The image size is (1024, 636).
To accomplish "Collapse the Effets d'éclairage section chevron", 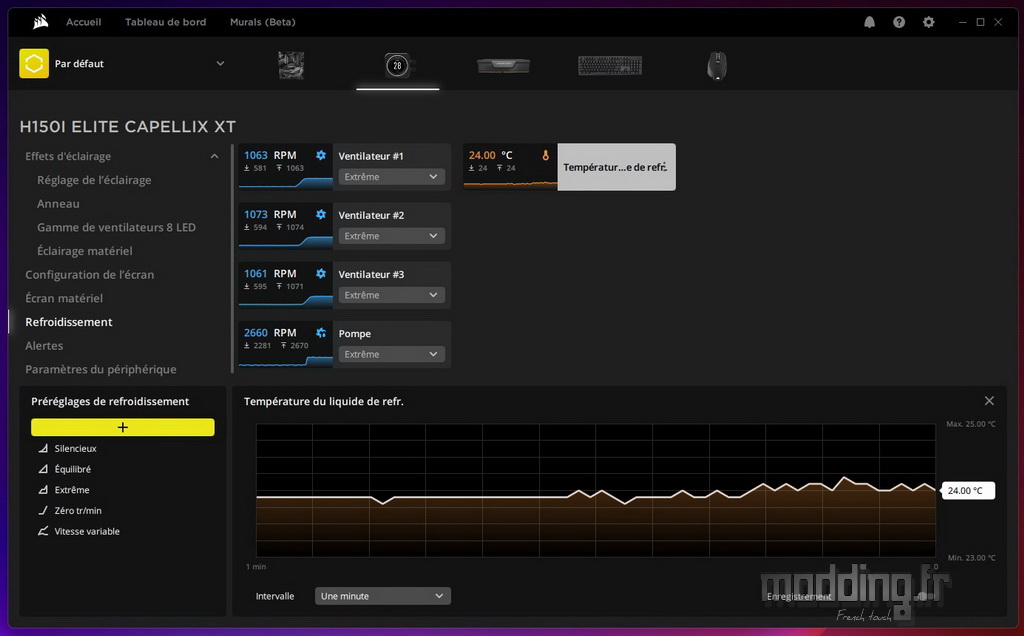I will pyautogui.click(x=214, y=156).
